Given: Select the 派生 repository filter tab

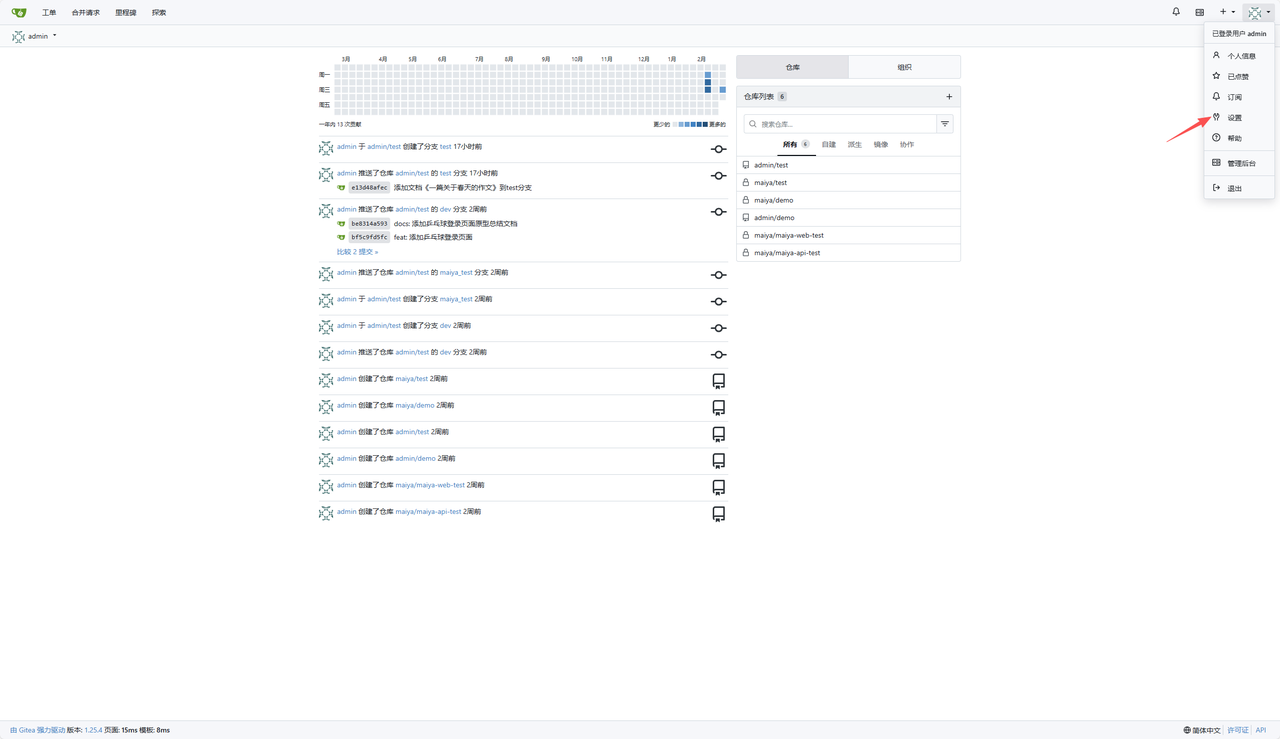Looking at the screenshot, I should tap(855, 145).
